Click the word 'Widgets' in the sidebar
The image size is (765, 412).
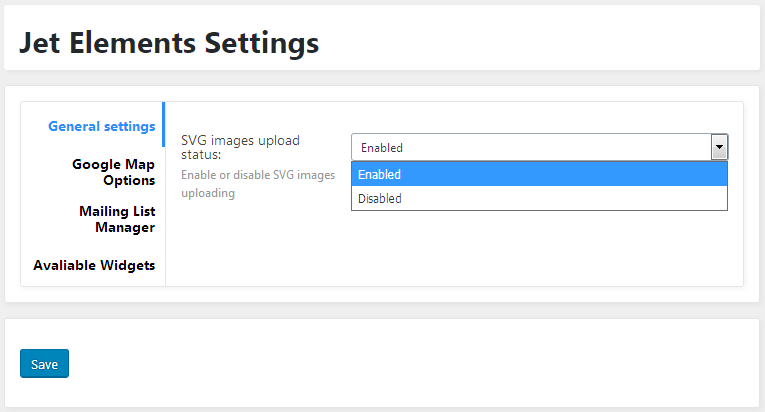[128, 265]
